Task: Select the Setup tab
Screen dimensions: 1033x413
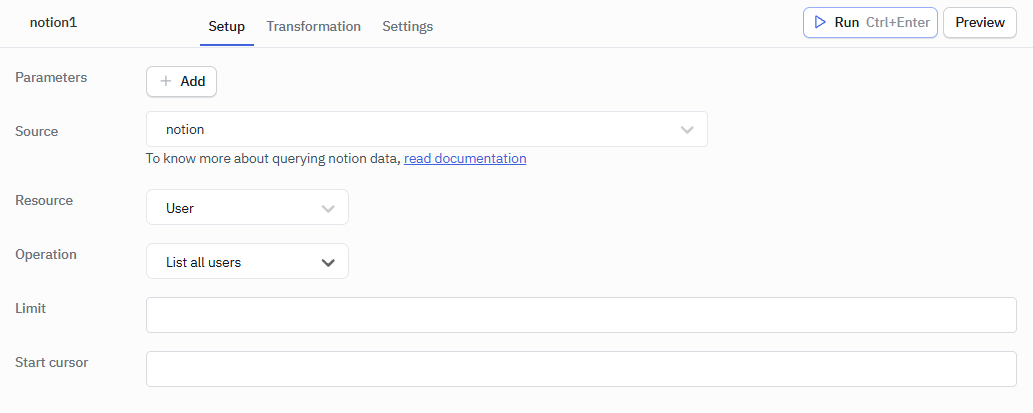Action: click(x=227, y=26)
